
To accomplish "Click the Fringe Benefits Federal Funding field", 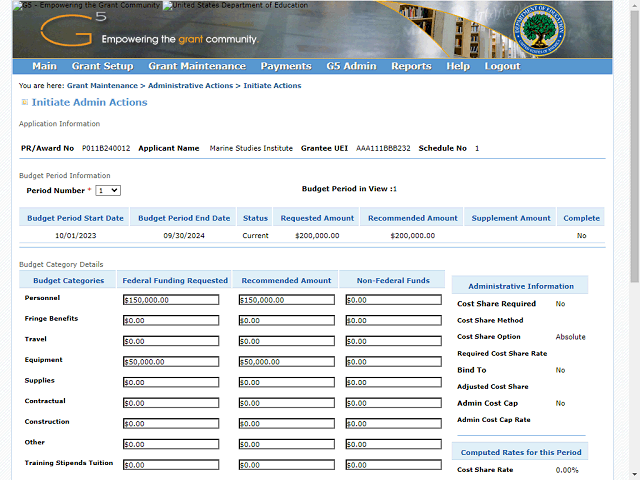I will (170, 321).
